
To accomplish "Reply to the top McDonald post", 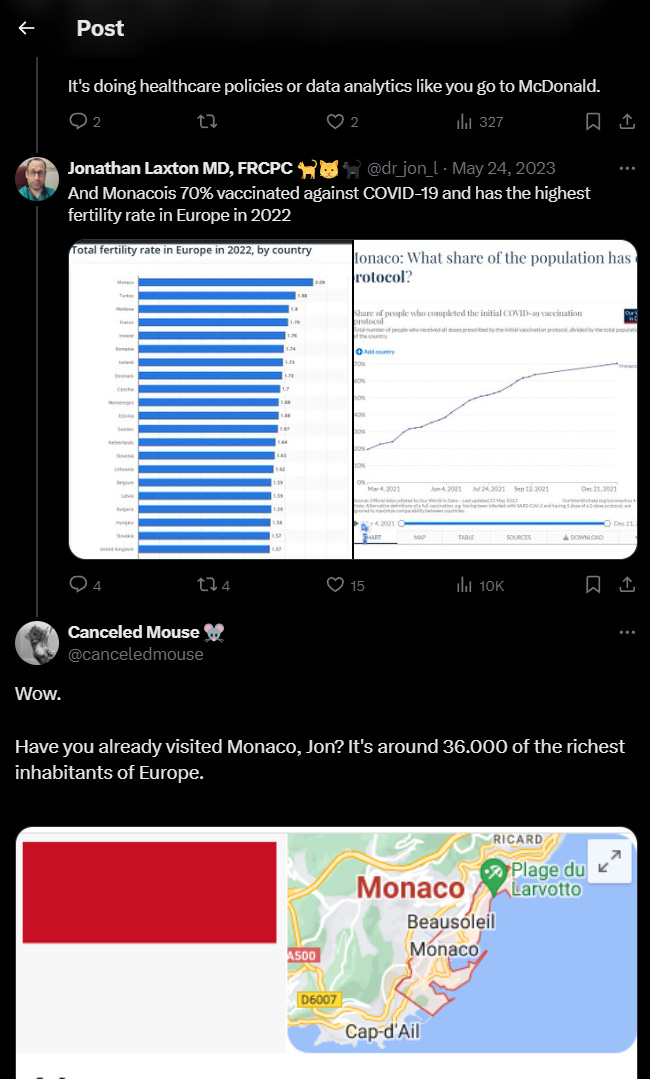I will pyautogui.click(x=79, y=122).
